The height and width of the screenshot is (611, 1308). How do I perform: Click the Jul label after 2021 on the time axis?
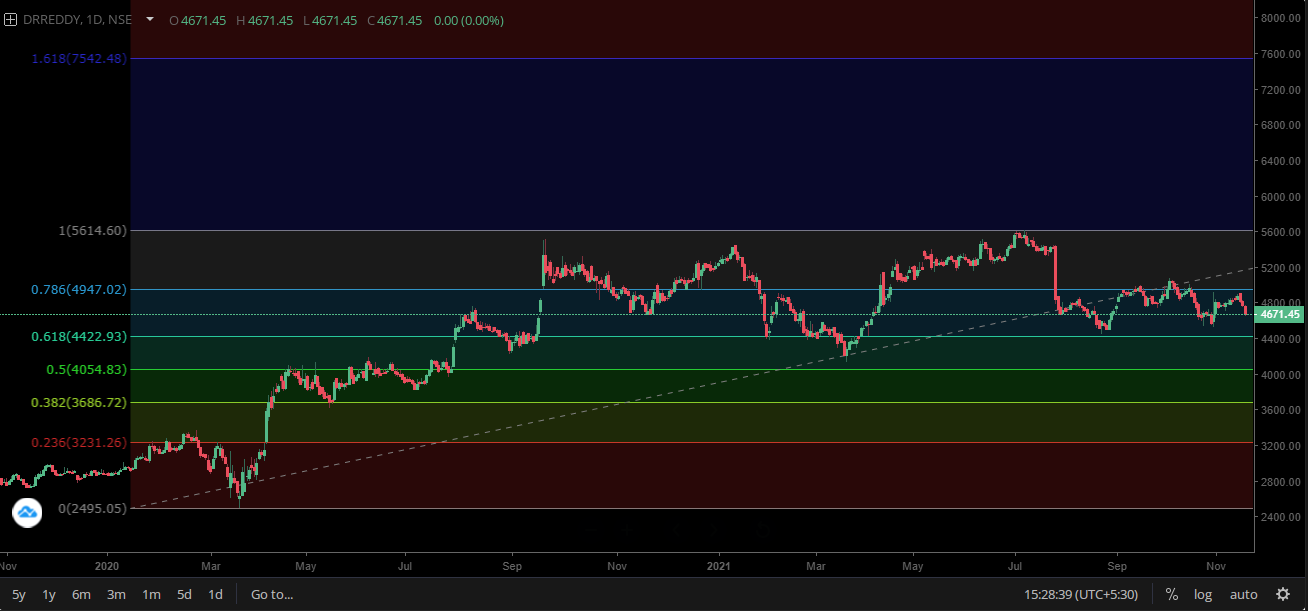point(1016,565)
